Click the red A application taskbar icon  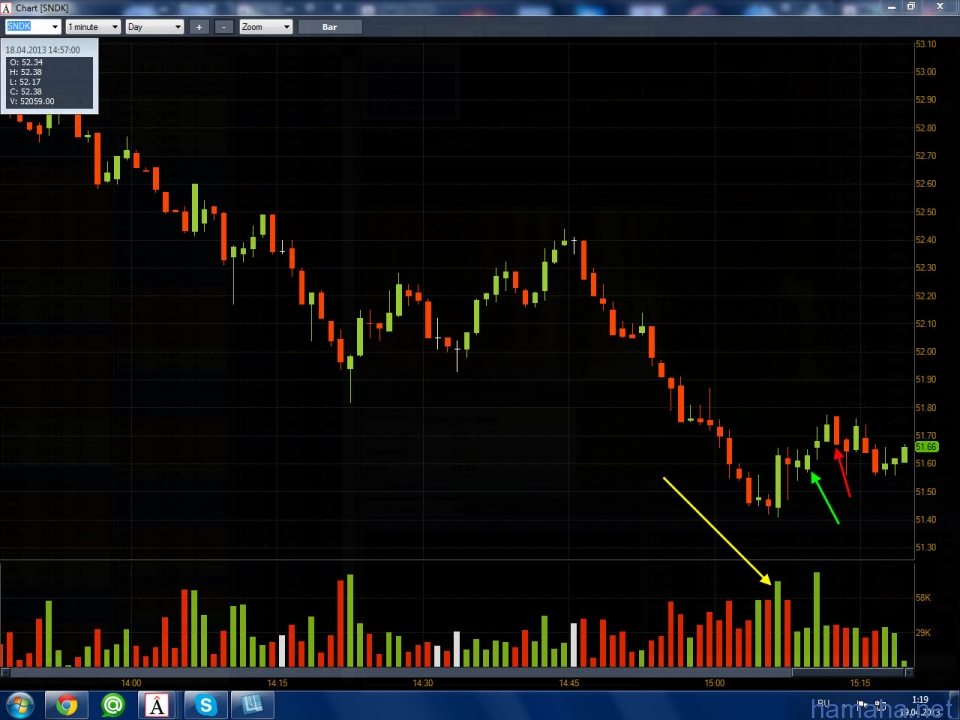click(157, 705)
